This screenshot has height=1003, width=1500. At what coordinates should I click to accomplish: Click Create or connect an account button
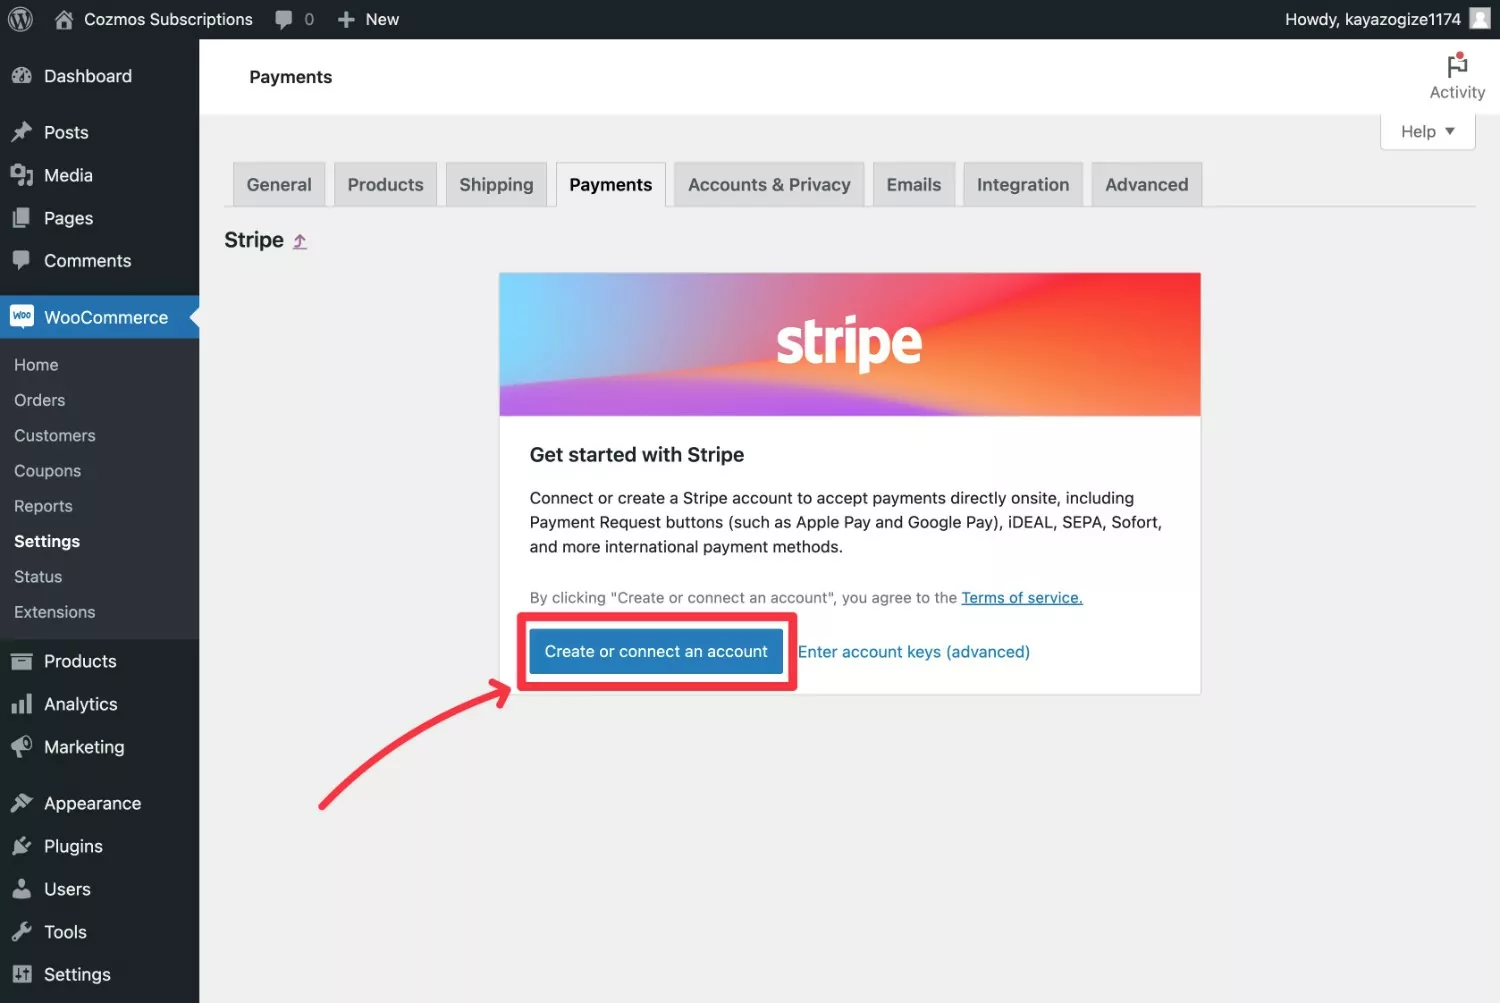pyautogui.click(x=656, y=652)
